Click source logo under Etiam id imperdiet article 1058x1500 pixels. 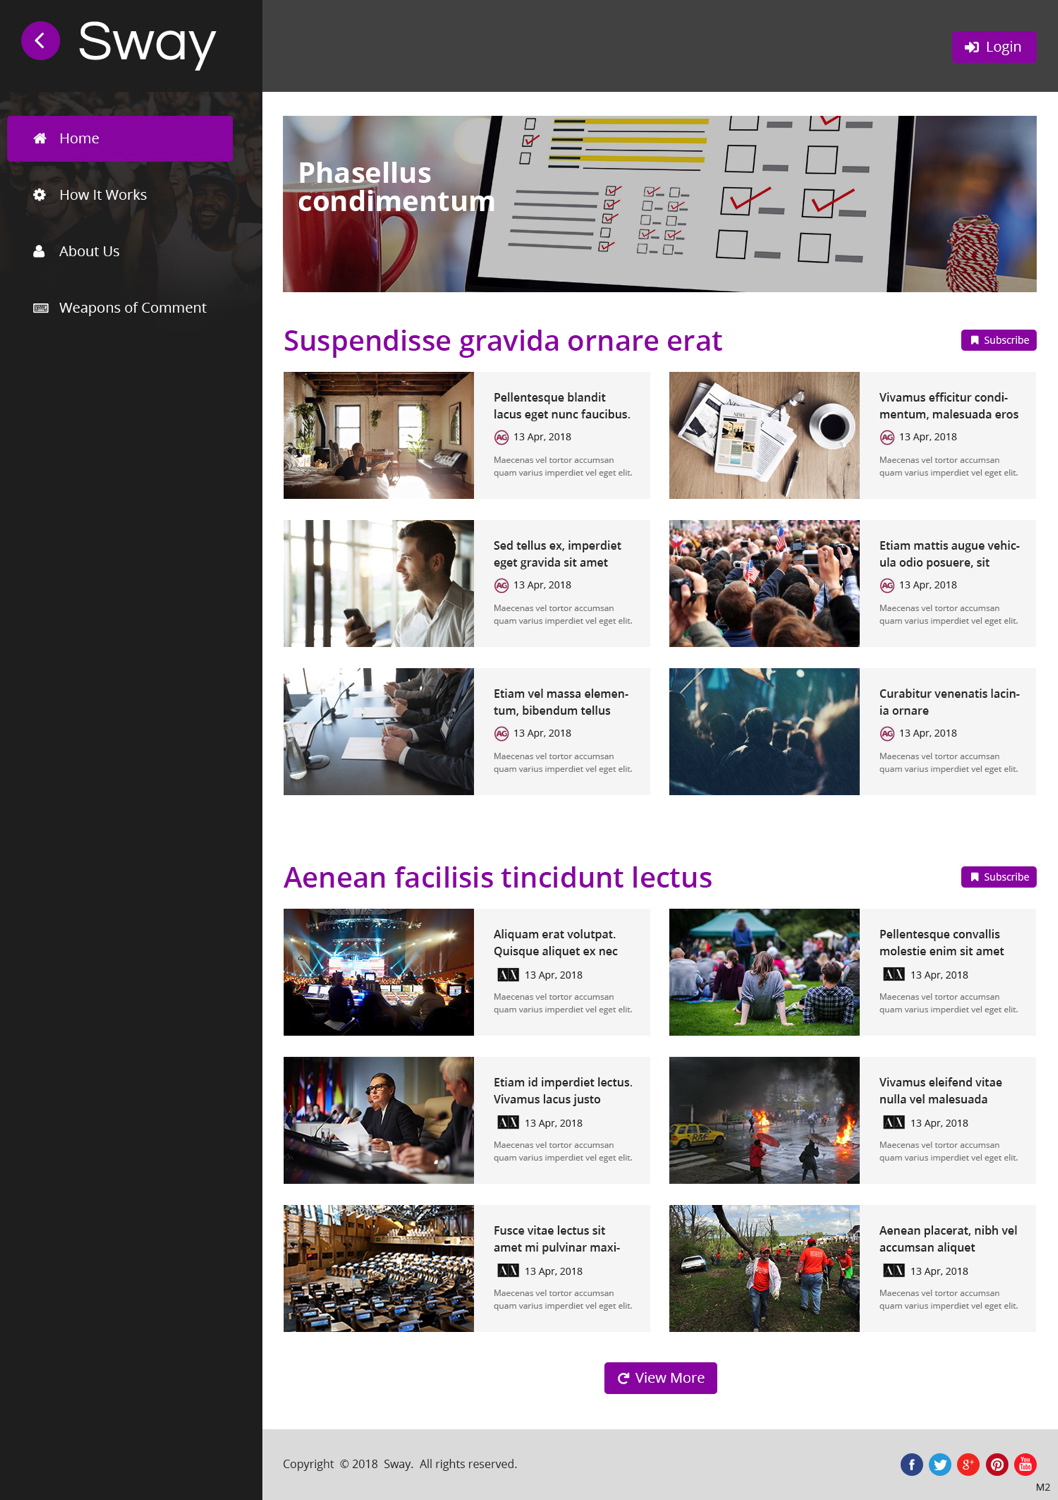coord(508,1123)
